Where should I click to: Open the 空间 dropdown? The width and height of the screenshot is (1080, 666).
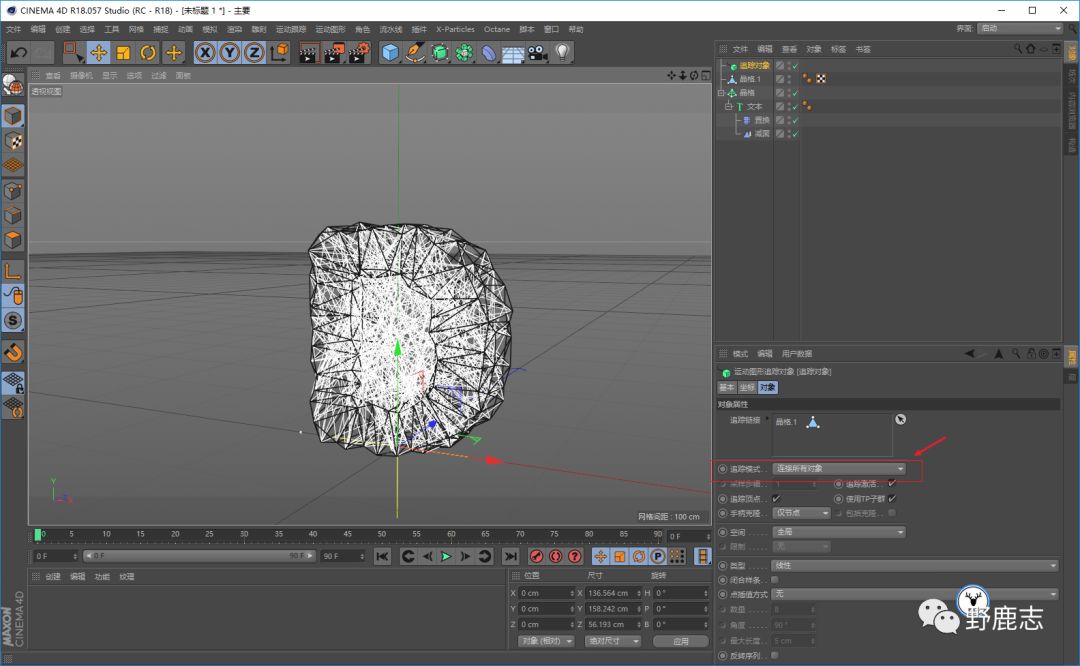pyautogui.click(x=839, y=532)
